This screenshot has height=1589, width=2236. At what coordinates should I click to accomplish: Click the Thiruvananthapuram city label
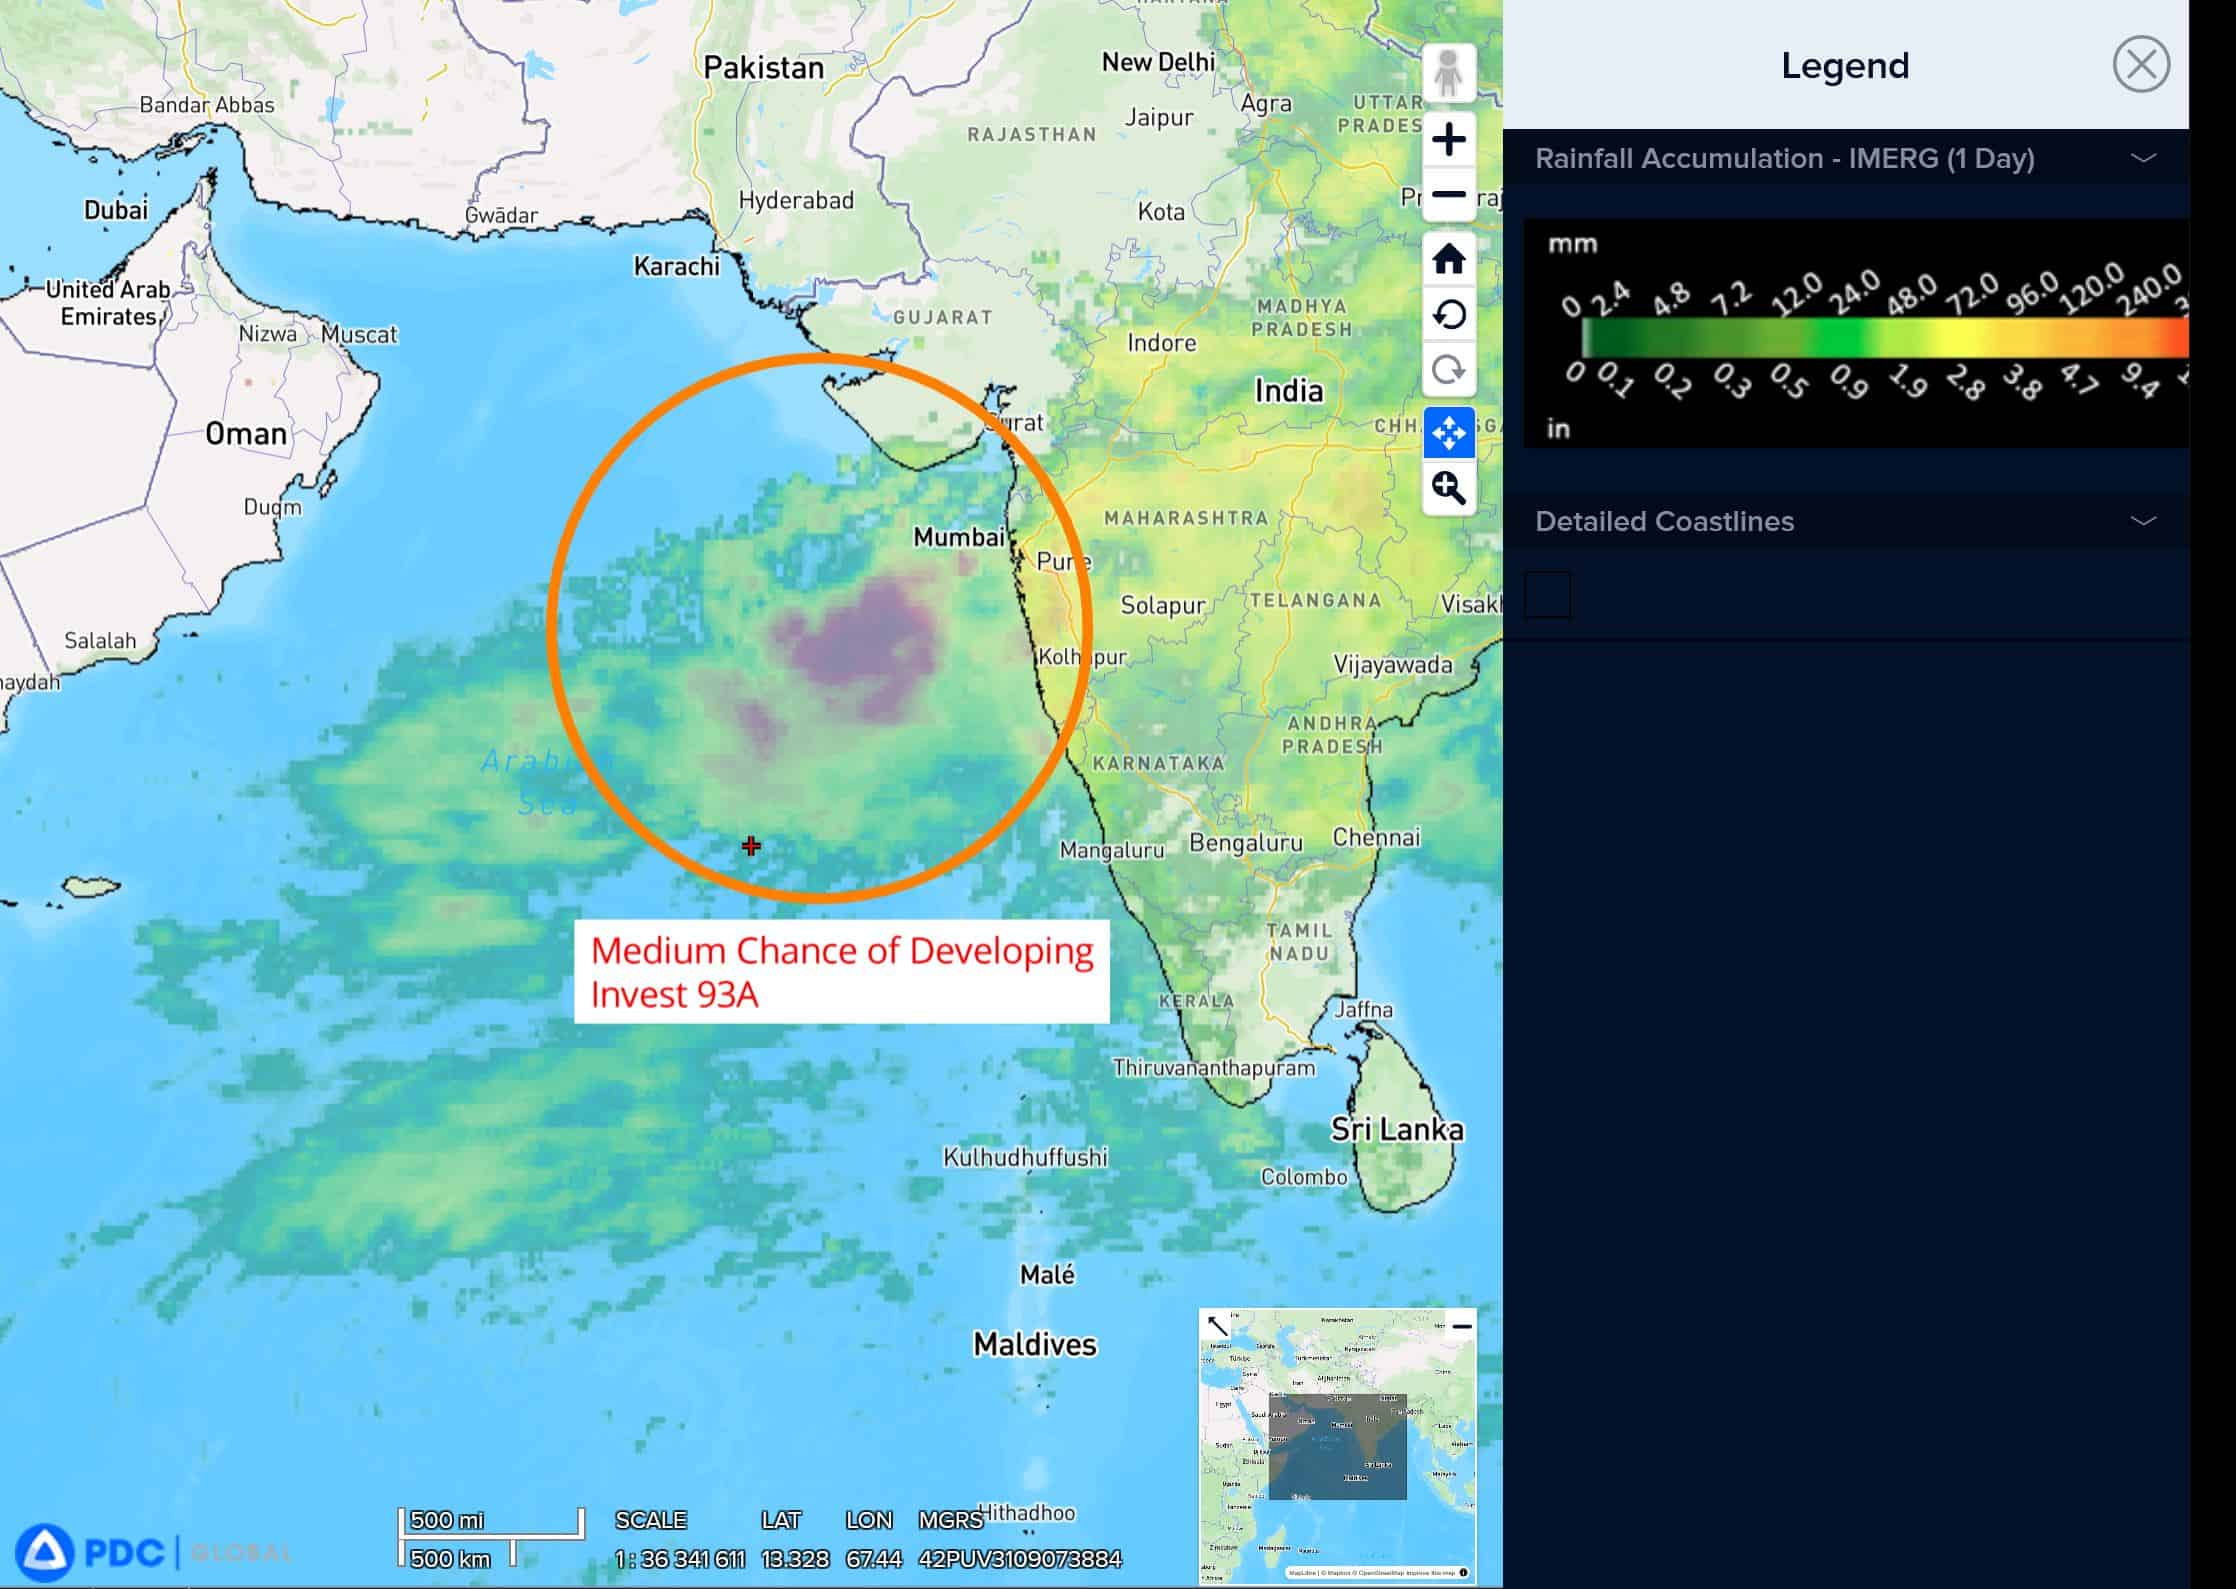1214,1067
